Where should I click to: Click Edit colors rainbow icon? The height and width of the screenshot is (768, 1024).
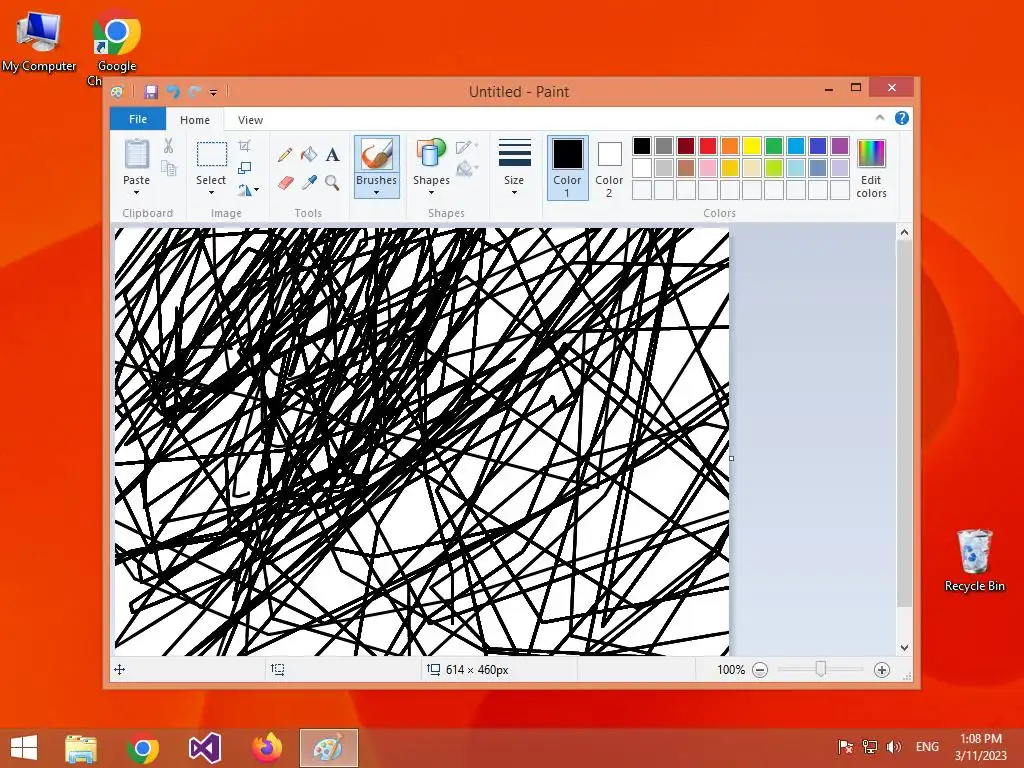pos(871,153)
